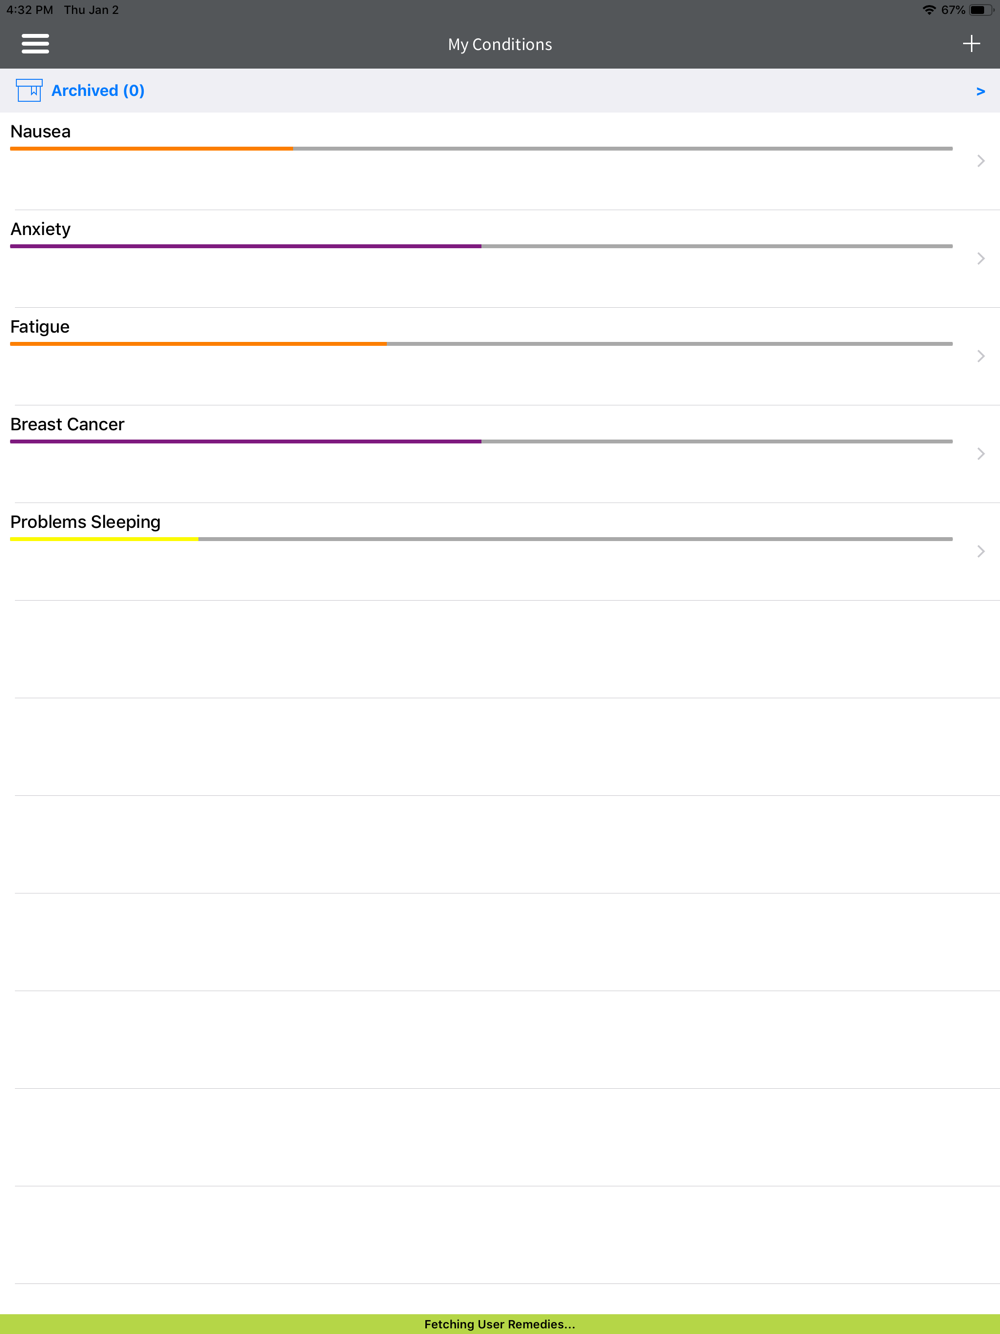Click the orange Nausea severity bar

pos(151,149)
